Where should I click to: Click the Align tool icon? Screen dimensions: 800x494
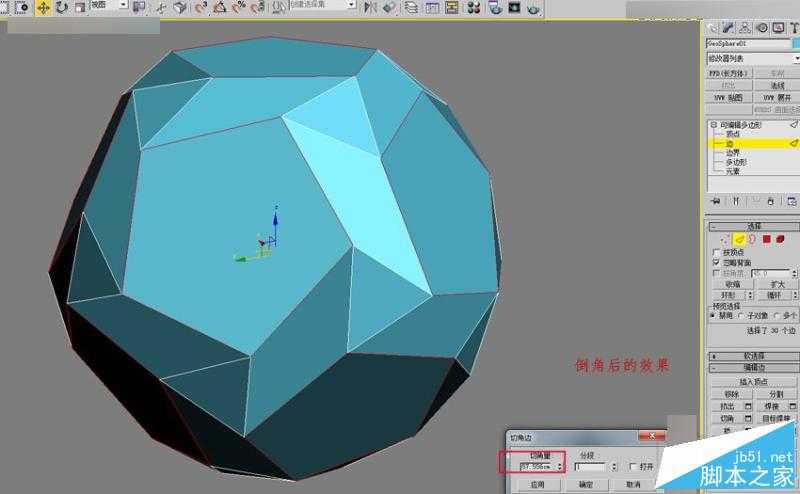(x=389, y=7)
